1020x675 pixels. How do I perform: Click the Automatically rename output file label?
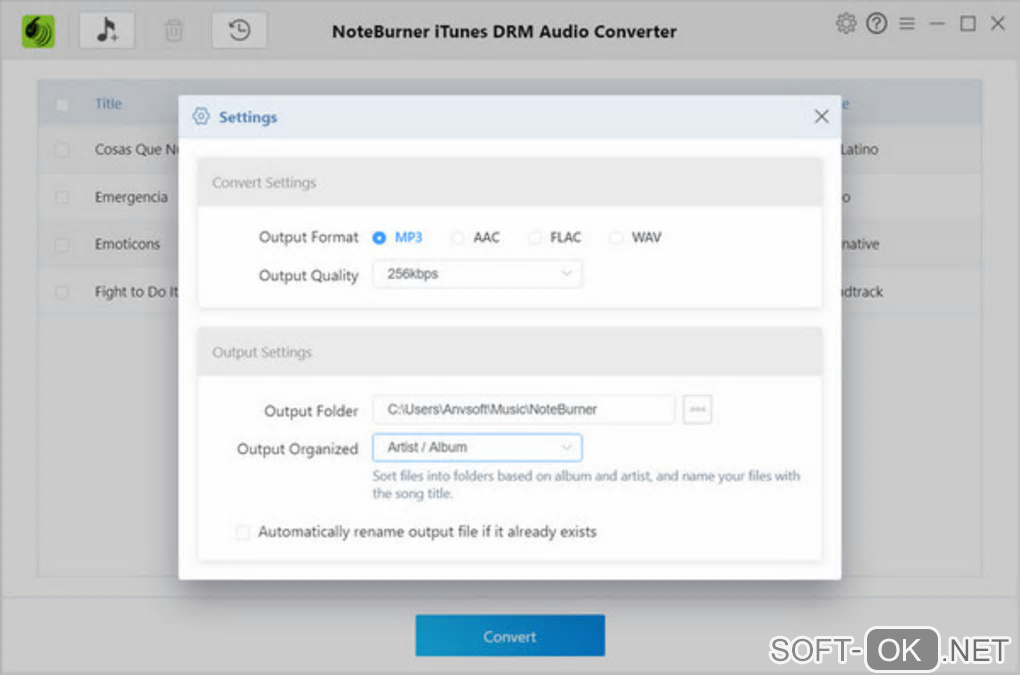pos(427,532)
